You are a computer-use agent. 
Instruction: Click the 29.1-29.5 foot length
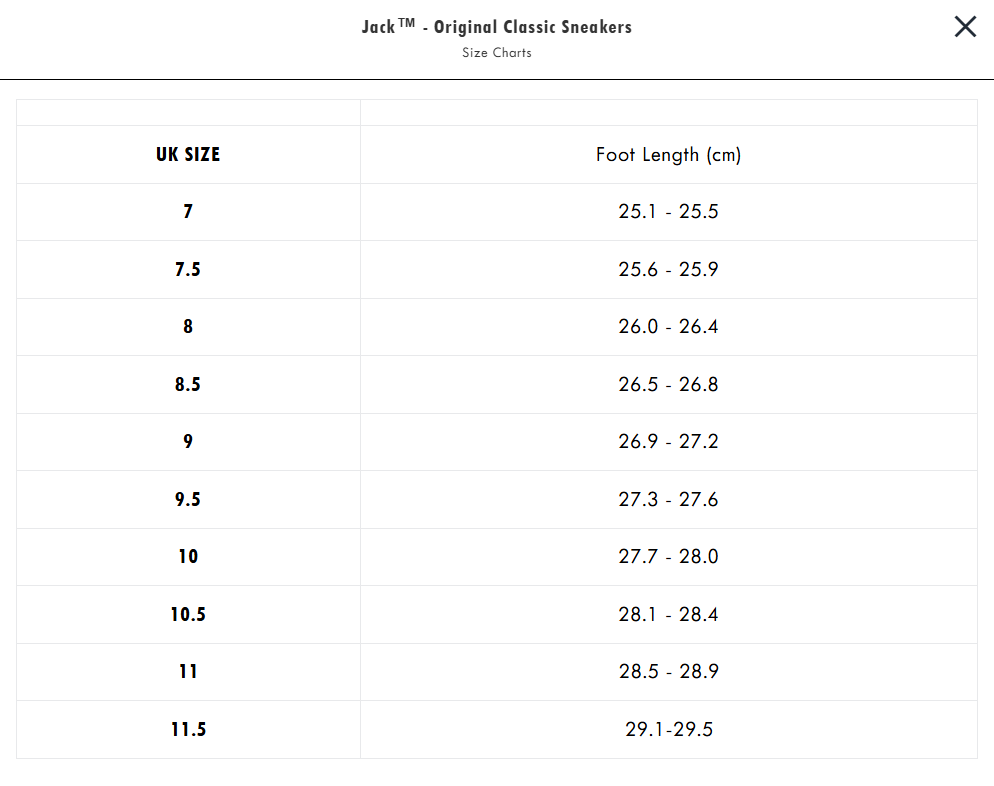(669, 730)
